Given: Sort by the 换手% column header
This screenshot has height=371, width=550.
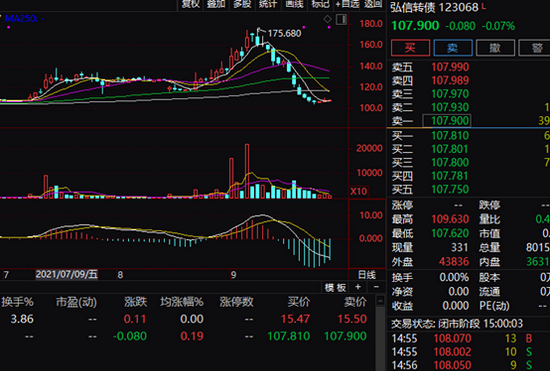Looking at the screenshot, I should click(x=17, y=302).
